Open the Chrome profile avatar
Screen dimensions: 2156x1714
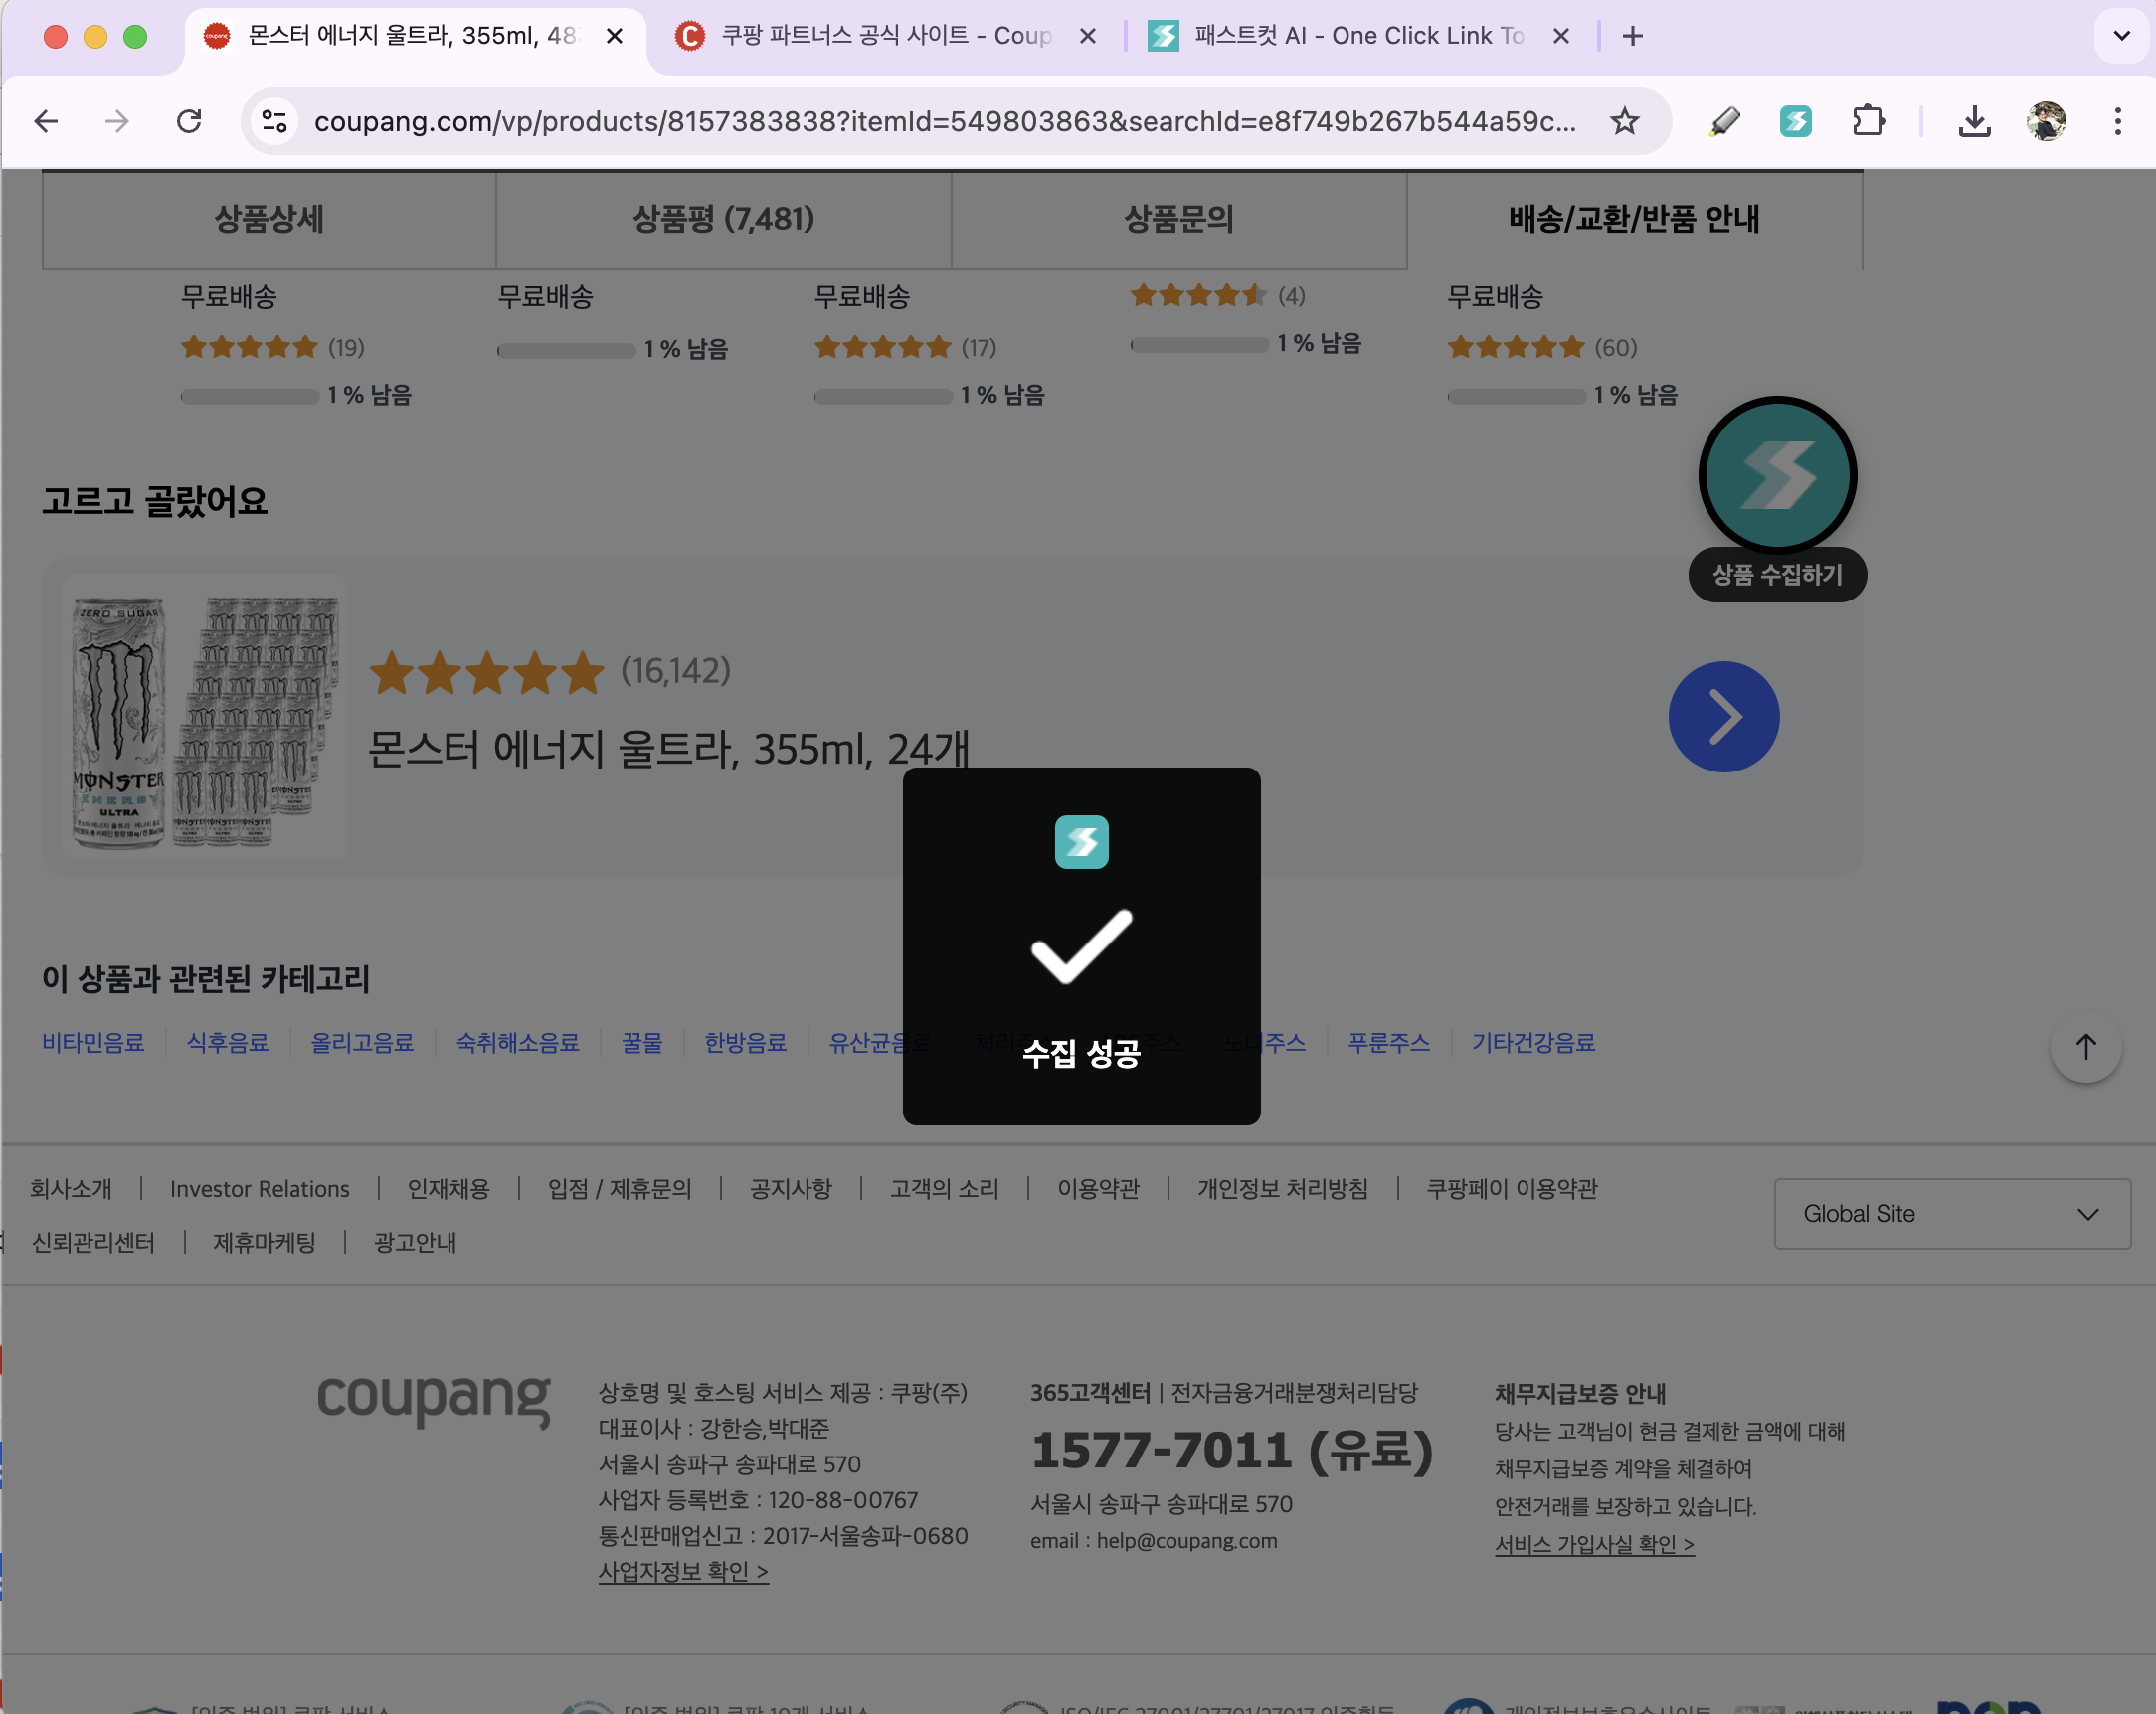point(2046,122)
